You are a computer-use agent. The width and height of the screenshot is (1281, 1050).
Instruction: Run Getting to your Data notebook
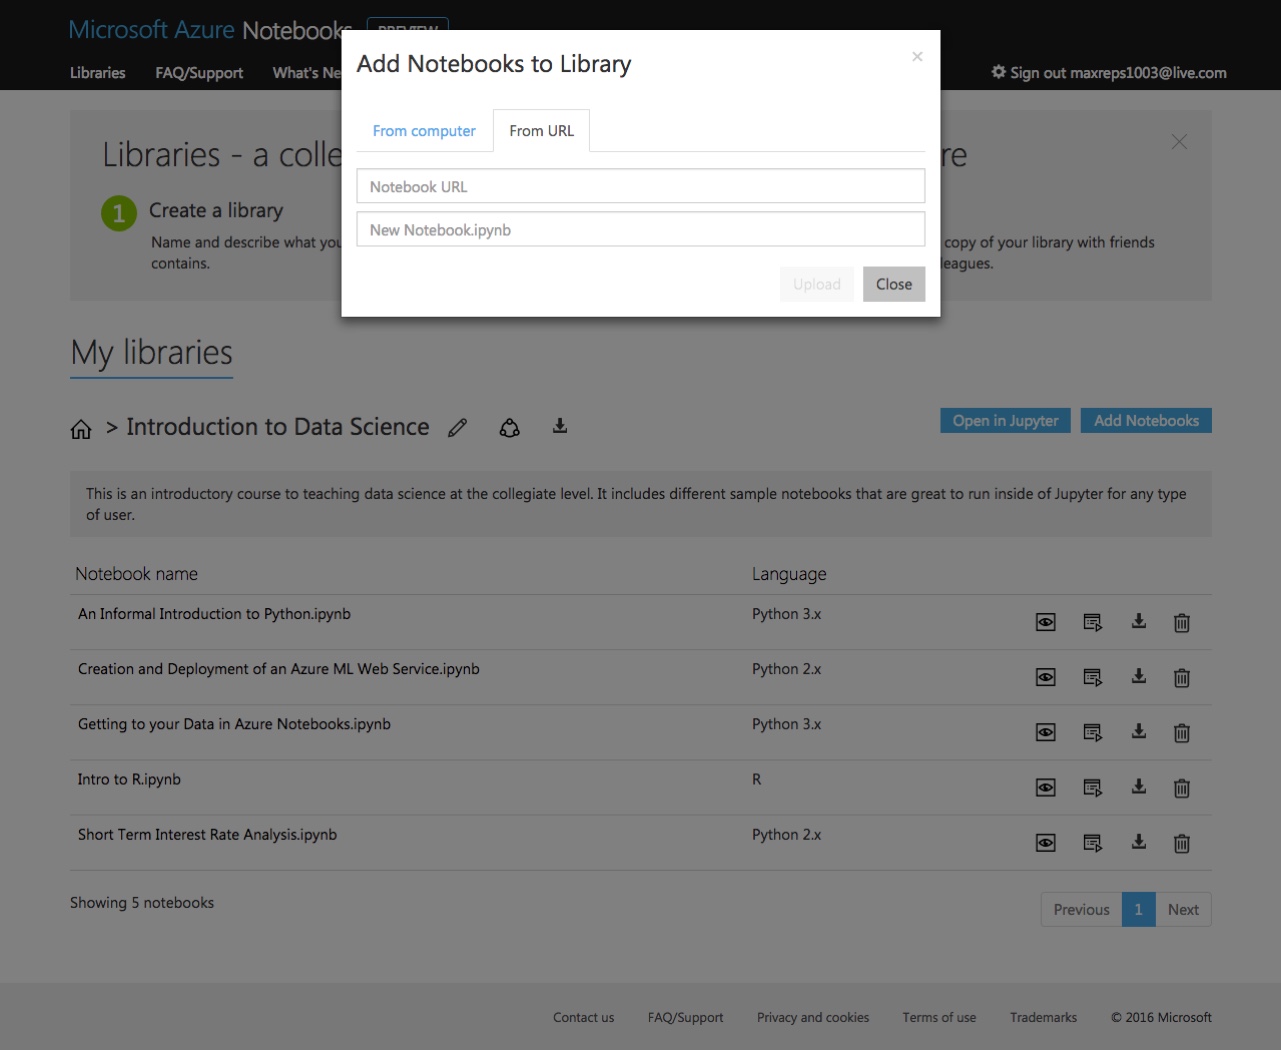click(x=1092, y=733)
